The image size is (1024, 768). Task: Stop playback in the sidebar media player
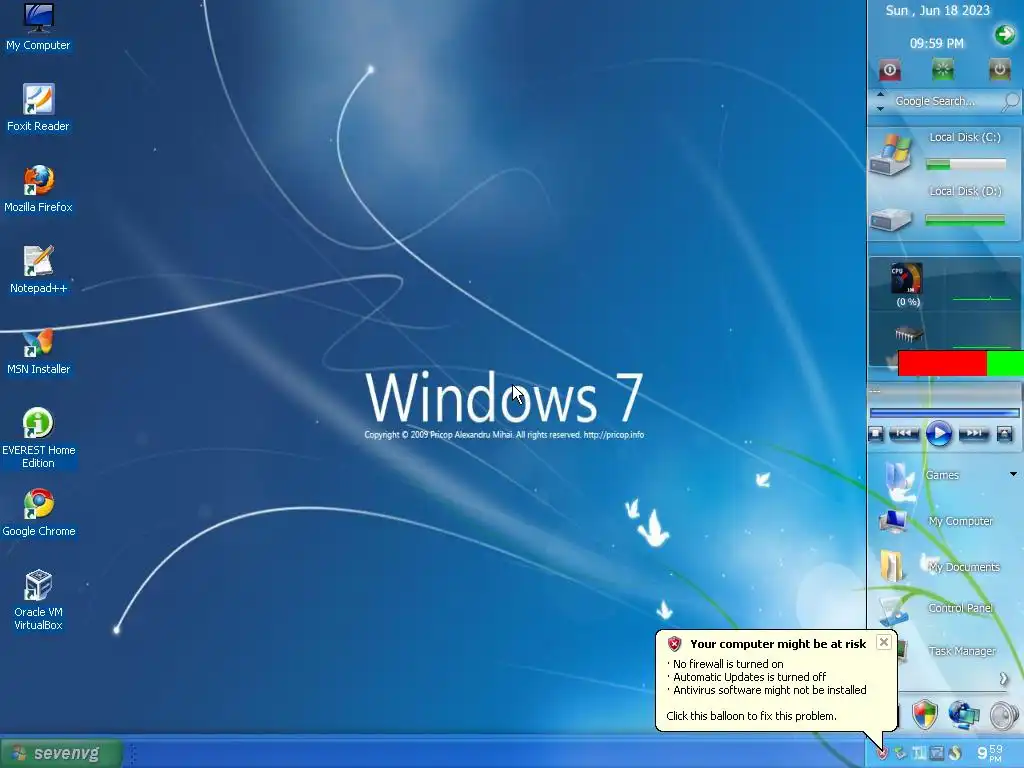(x=876, y=434)
